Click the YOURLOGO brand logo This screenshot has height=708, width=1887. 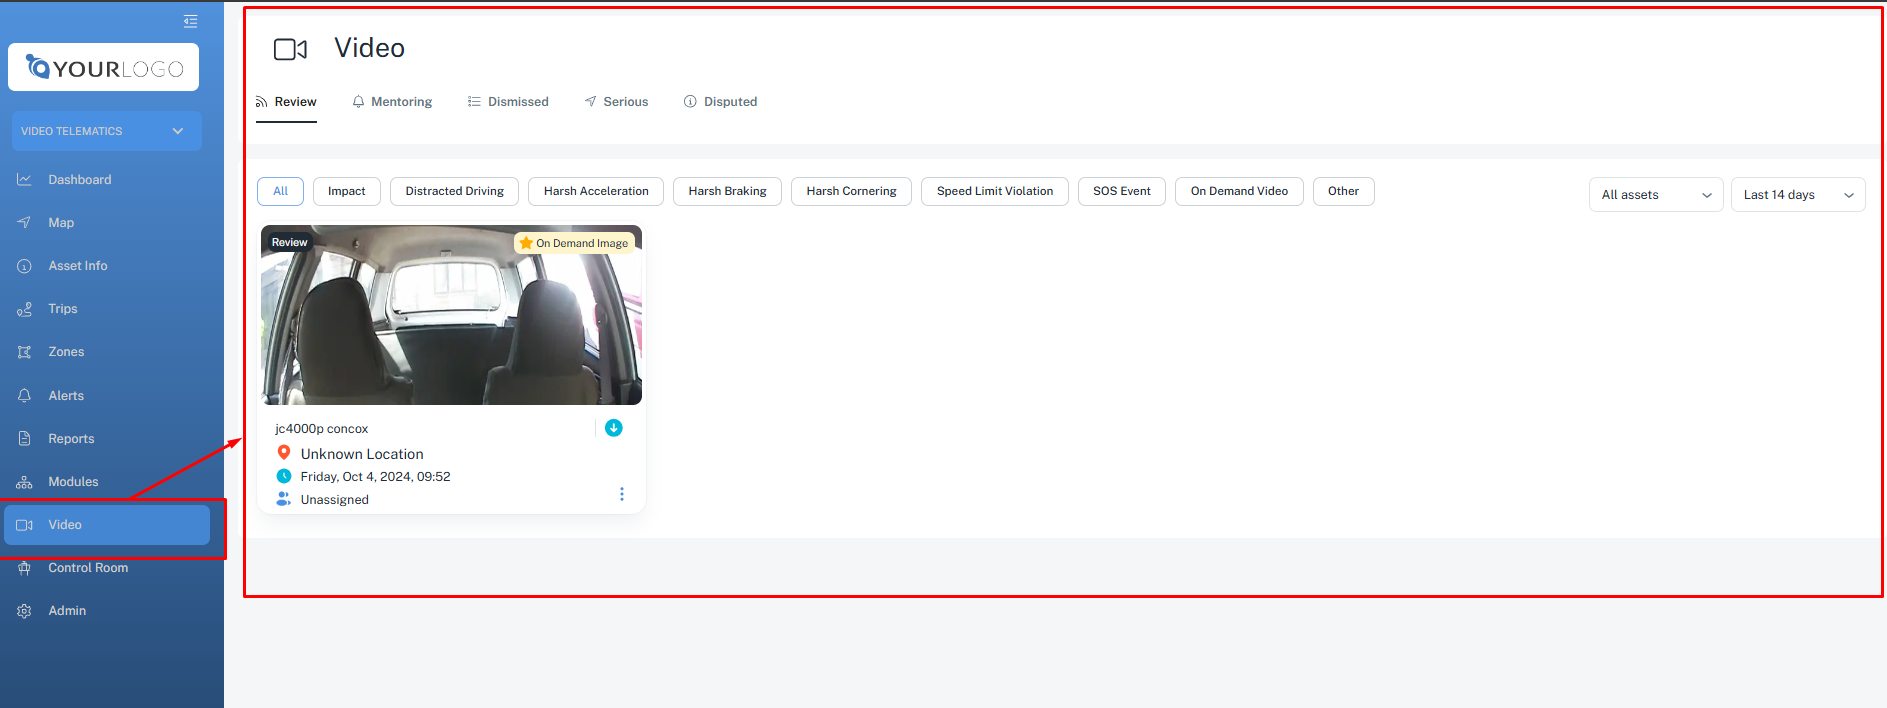104,67
